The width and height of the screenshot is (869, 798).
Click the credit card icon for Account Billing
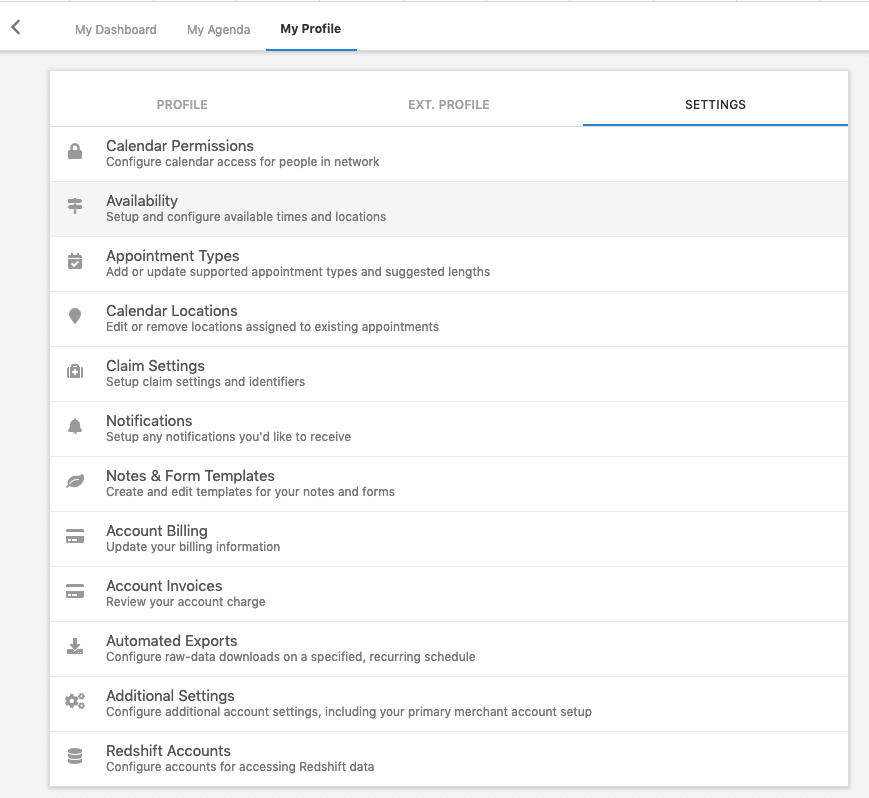tap(75, 536)
